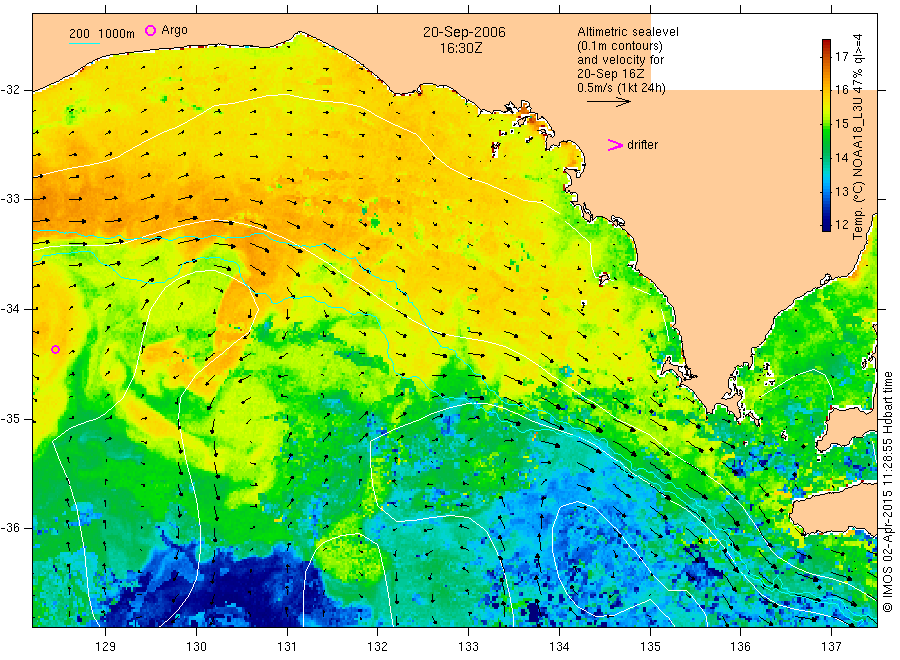Click the Temp. (°C) NOAA18_L3U colorbar title
This screenshot has width=900, height=660.
(x=858, y=137)
